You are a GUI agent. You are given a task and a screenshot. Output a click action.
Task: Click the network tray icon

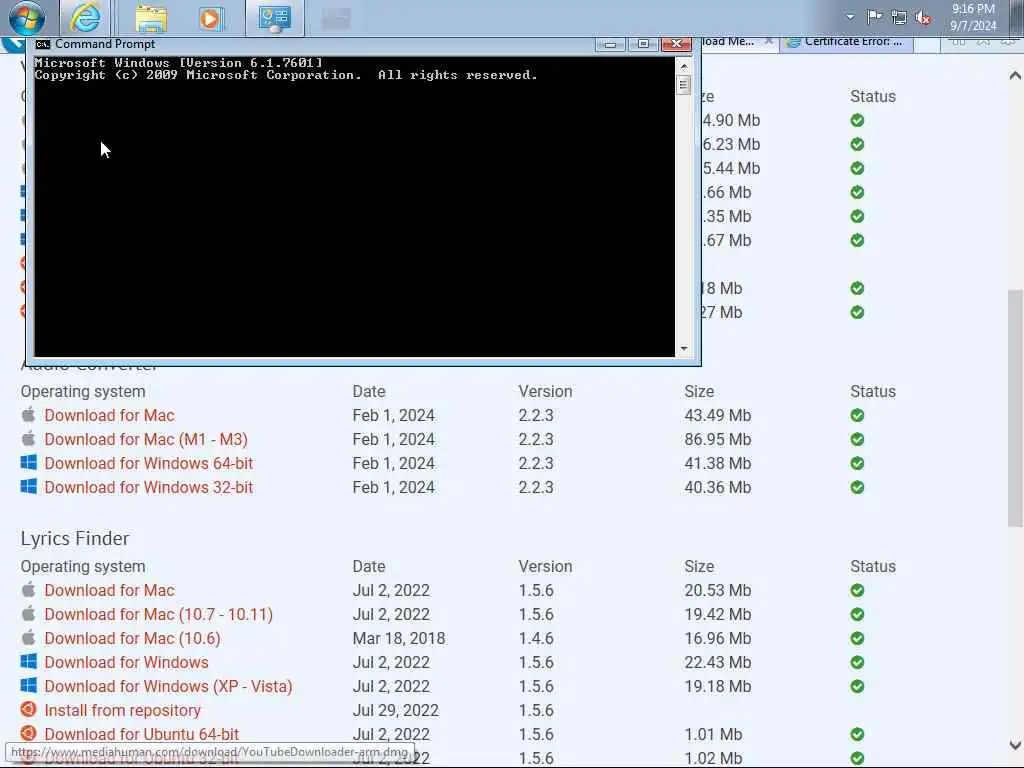coord(899,18)
